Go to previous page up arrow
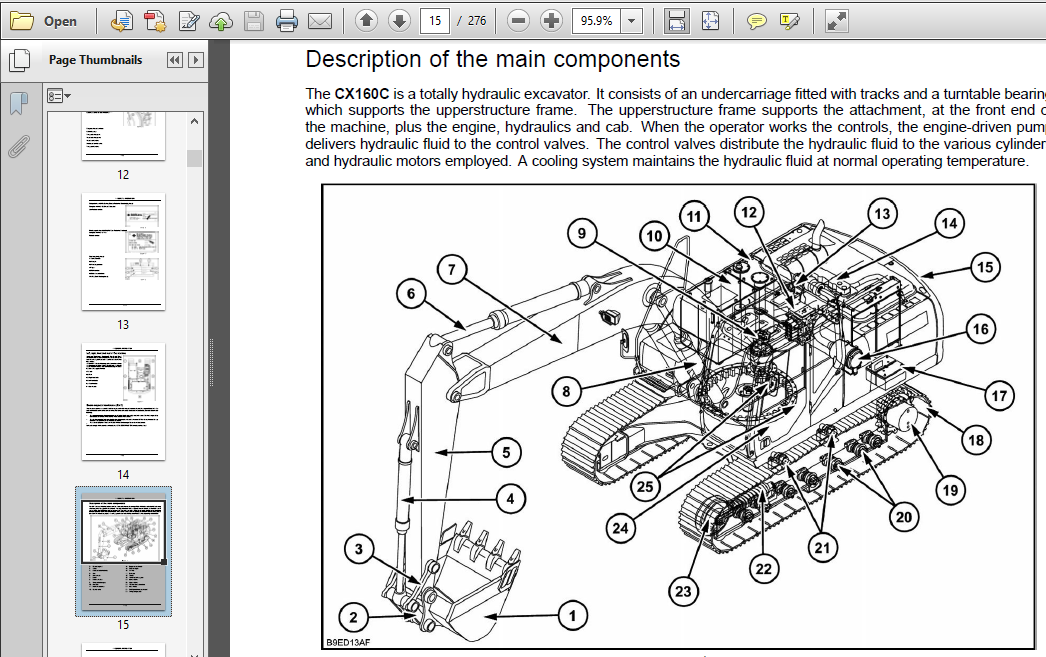This screenshot has height=657, width=1046. (366, 21)
